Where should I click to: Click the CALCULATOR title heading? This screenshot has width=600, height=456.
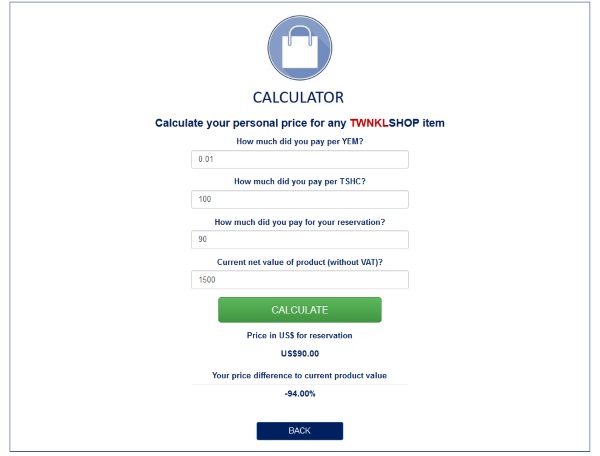(298, 98)
